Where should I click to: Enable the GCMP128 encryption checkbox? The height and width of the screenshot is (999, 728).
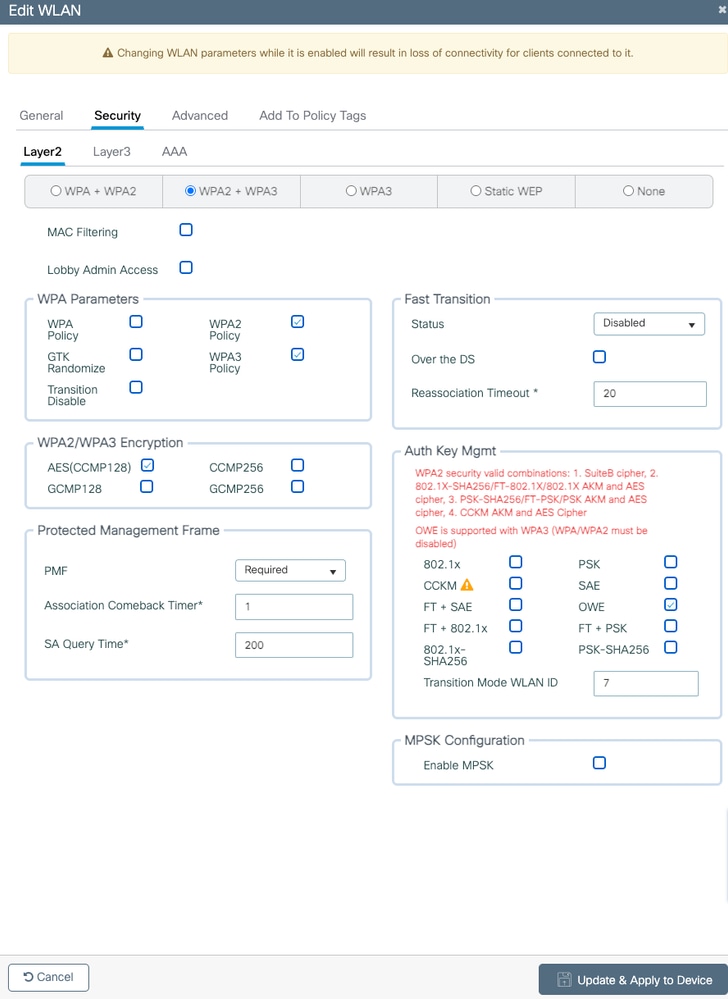[146, 487]
